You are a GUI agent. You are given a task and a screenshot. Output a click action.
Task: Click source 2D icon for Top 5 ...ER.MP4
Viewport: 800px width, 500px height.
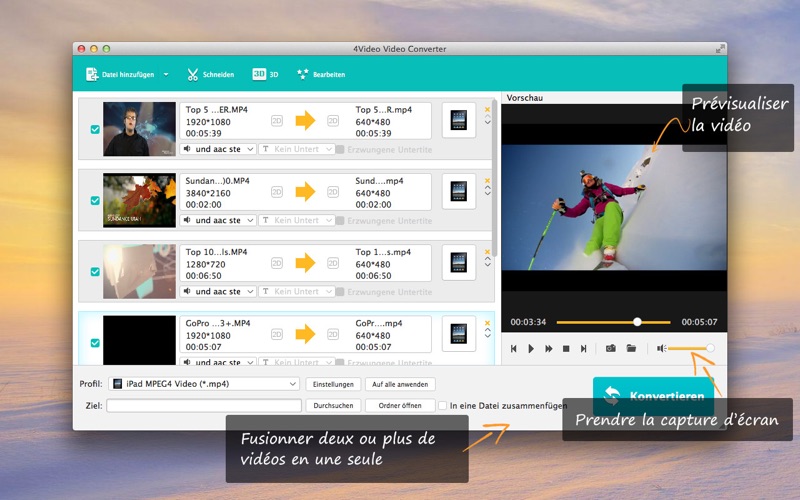[277, 121]
